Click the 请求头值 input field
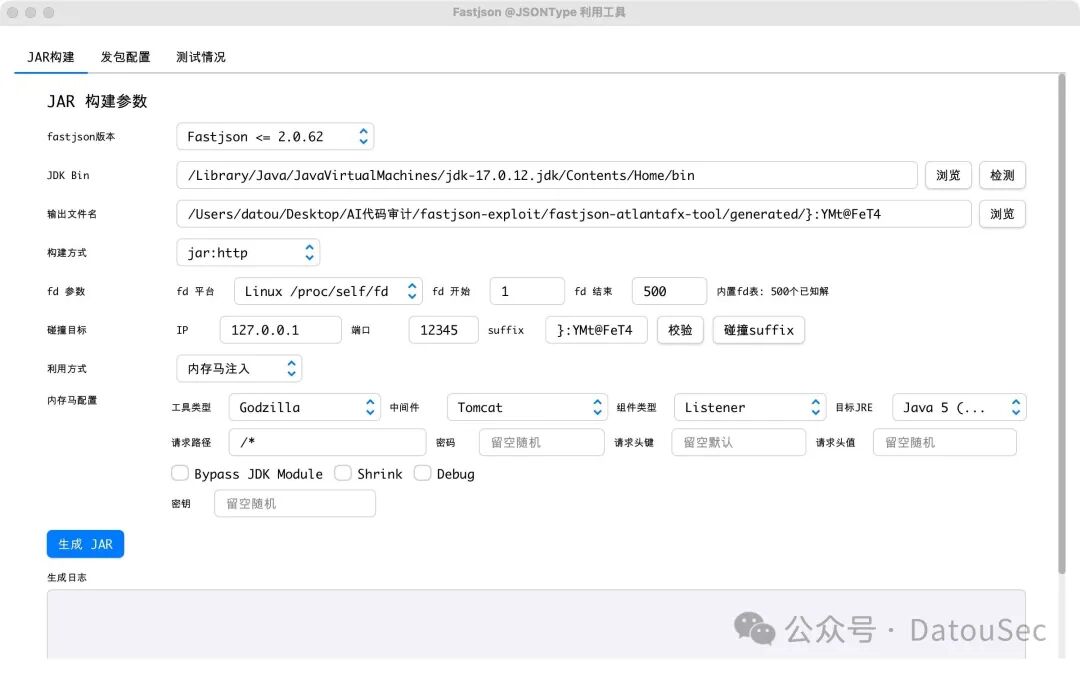Viewport: 1080px width, 673px height. click(x=945, y=442)
